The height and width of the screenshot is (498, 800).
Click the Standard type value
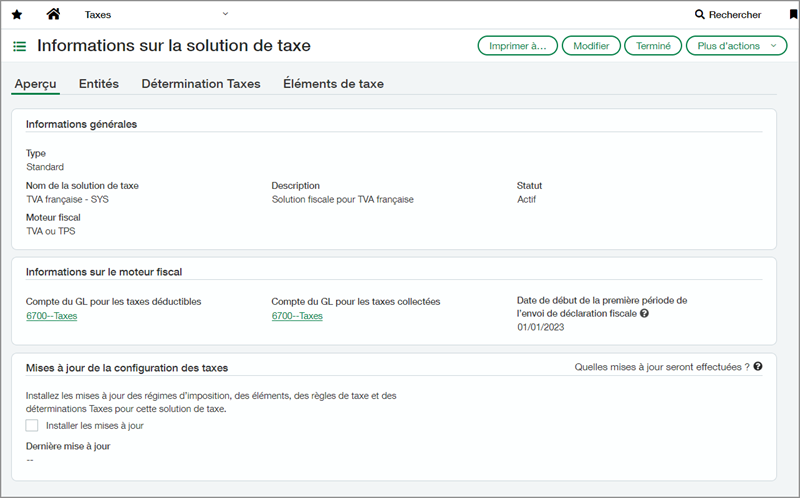tap(45, 167)
